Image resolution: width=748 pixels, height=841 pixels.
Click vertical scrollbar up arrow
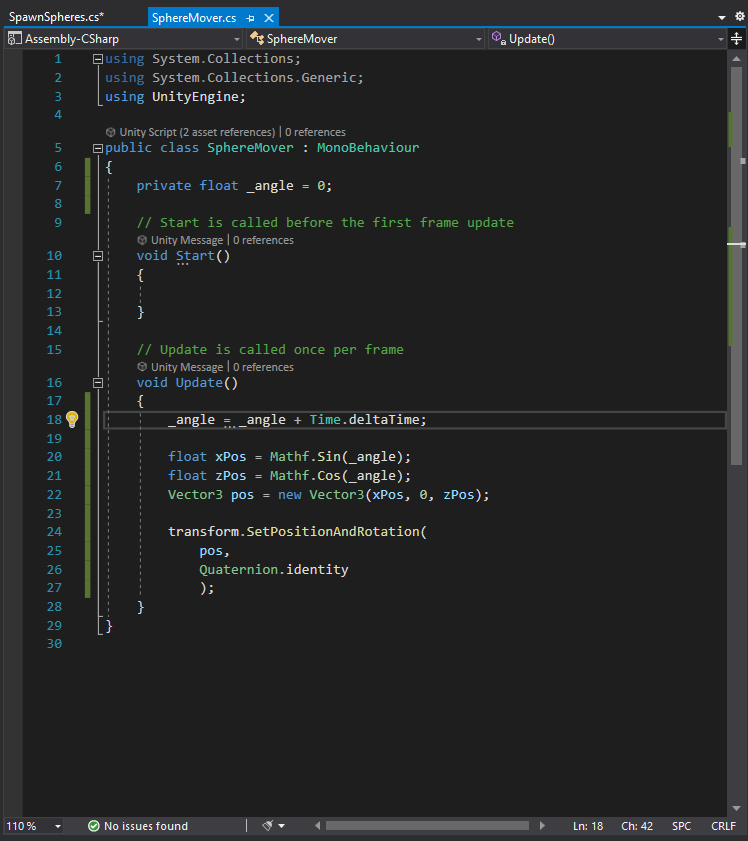coord(736,58)
